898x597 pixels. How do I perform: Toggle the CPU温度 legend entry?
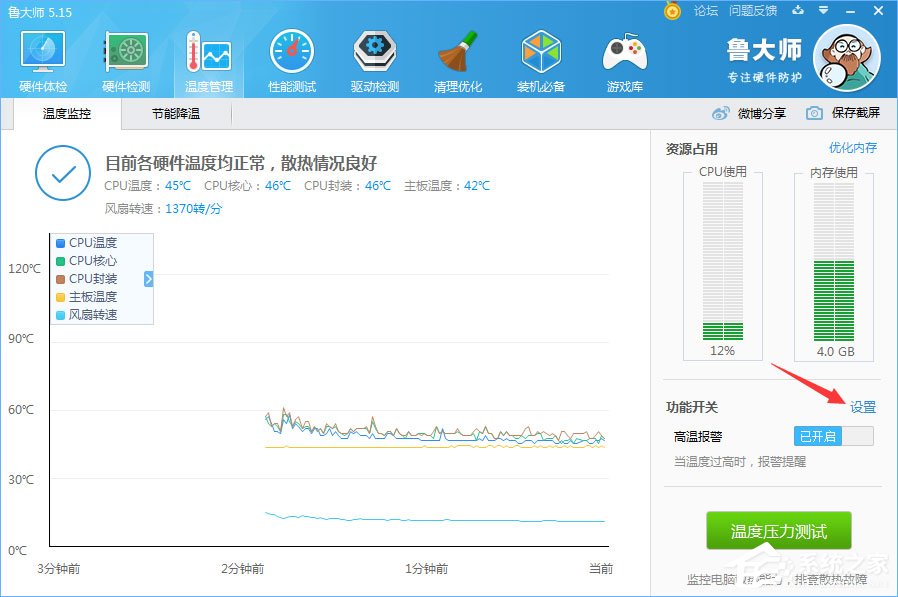[x=92, y=242]
